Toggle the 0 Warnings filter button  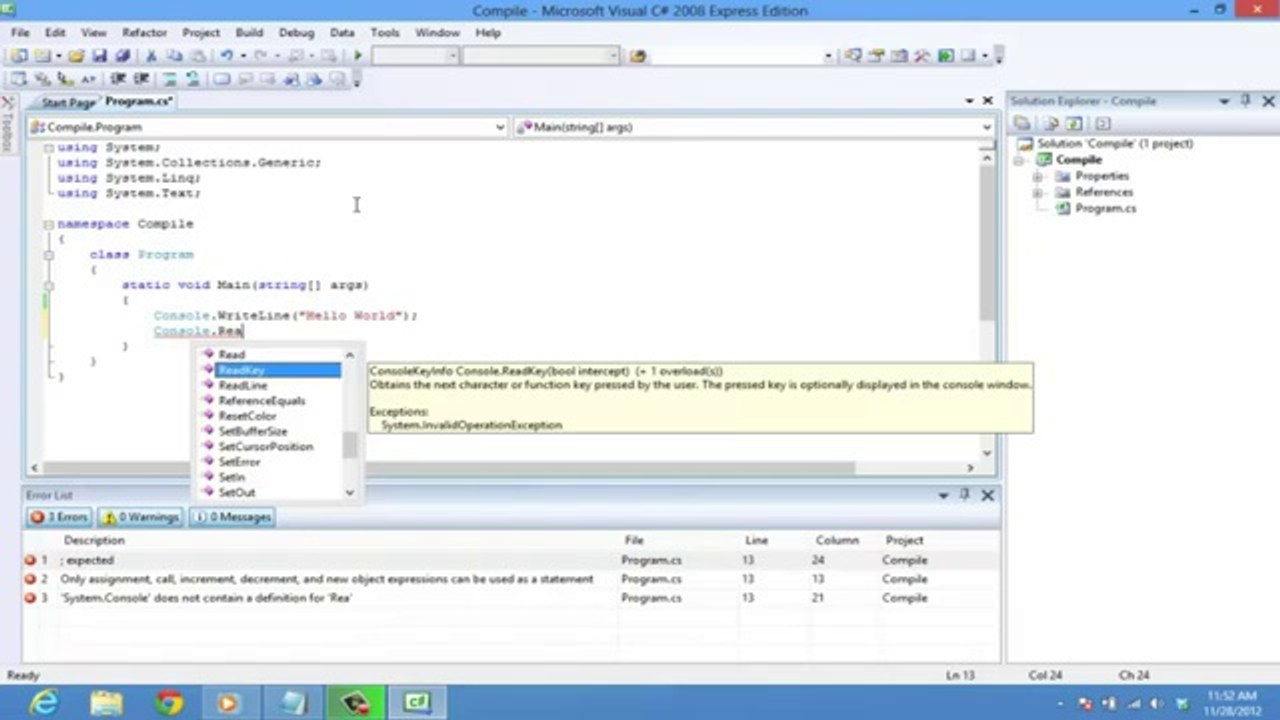[x=141, y=517]
